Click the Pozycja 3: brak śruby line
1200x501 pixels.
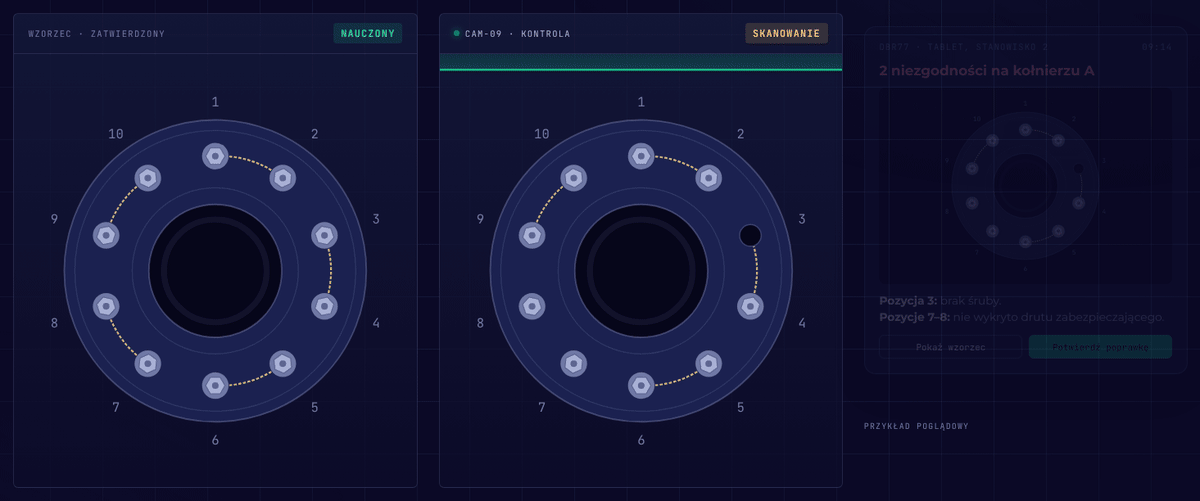(938, 300)
